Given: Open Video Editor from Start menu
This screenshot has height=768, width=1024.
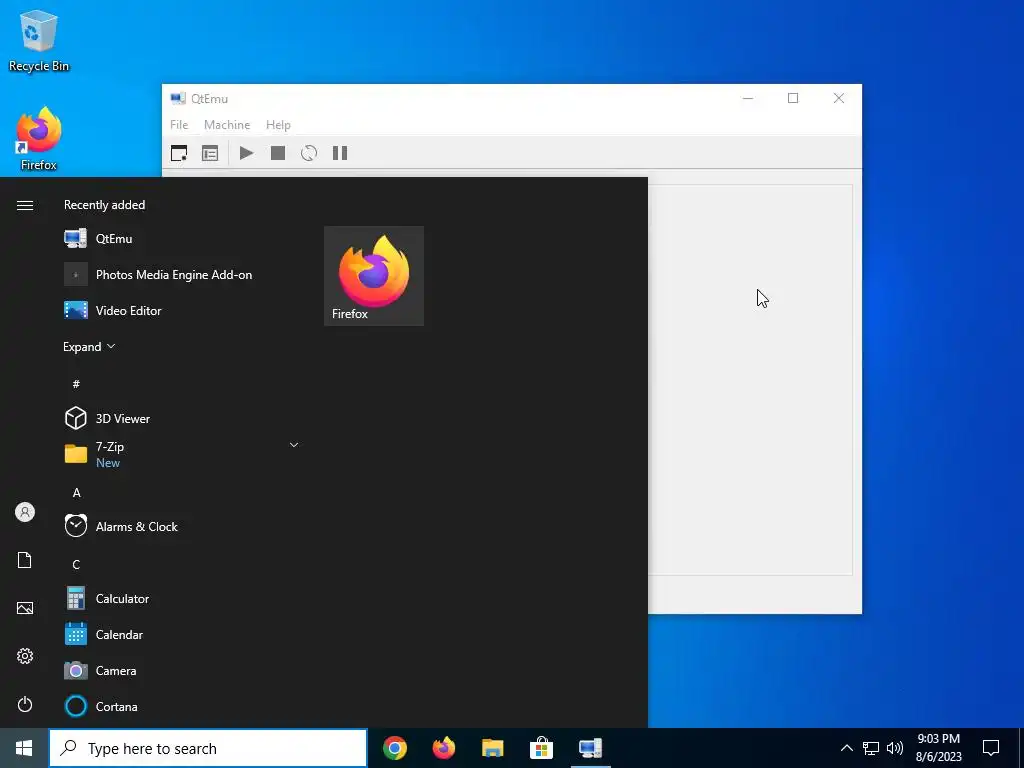Looking at the screenshot, I should coord(183,310).
